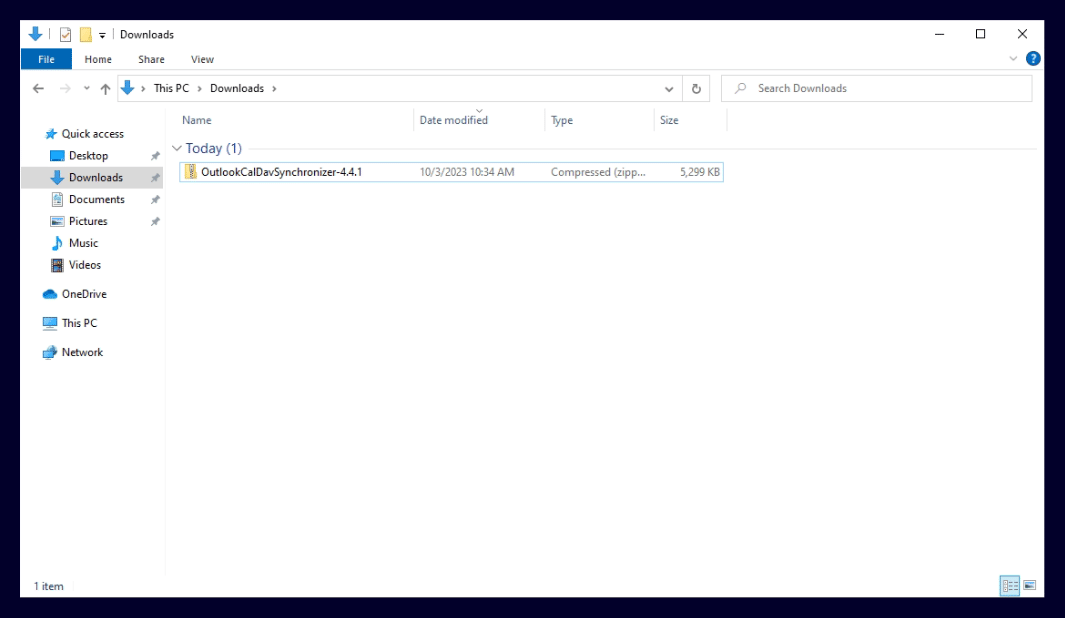The width and height of the screenshot is (1065, 618).
Task: Open the Share ribbon tab
Action: pyautogui.click(x=151, y=59)
